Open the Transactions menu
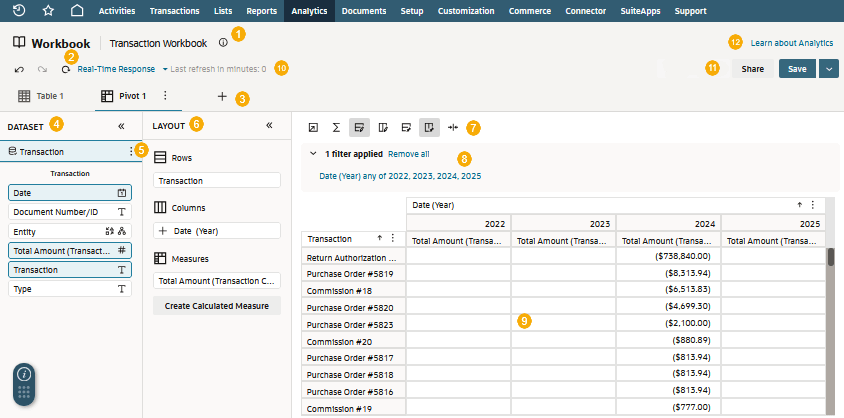The height and width of the screenshot is (418, 844). (x=174, y=11)
